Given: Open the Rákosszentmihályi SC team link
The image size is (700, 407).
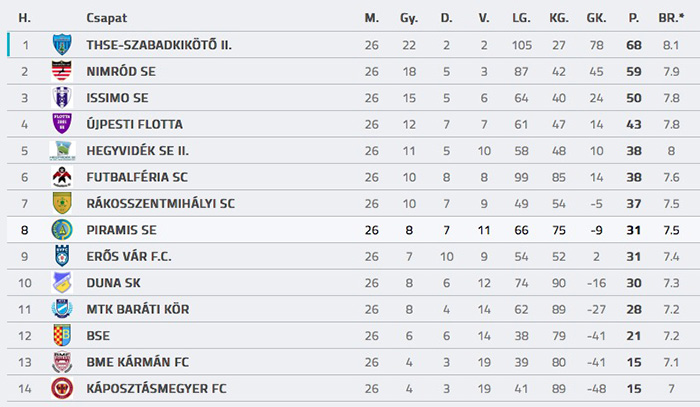Looking at the screenshot, I should coord(160,204).
